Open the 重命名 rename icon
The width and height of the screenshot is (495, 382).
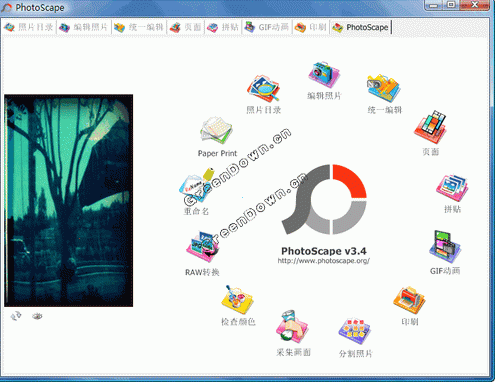[197, 185]
